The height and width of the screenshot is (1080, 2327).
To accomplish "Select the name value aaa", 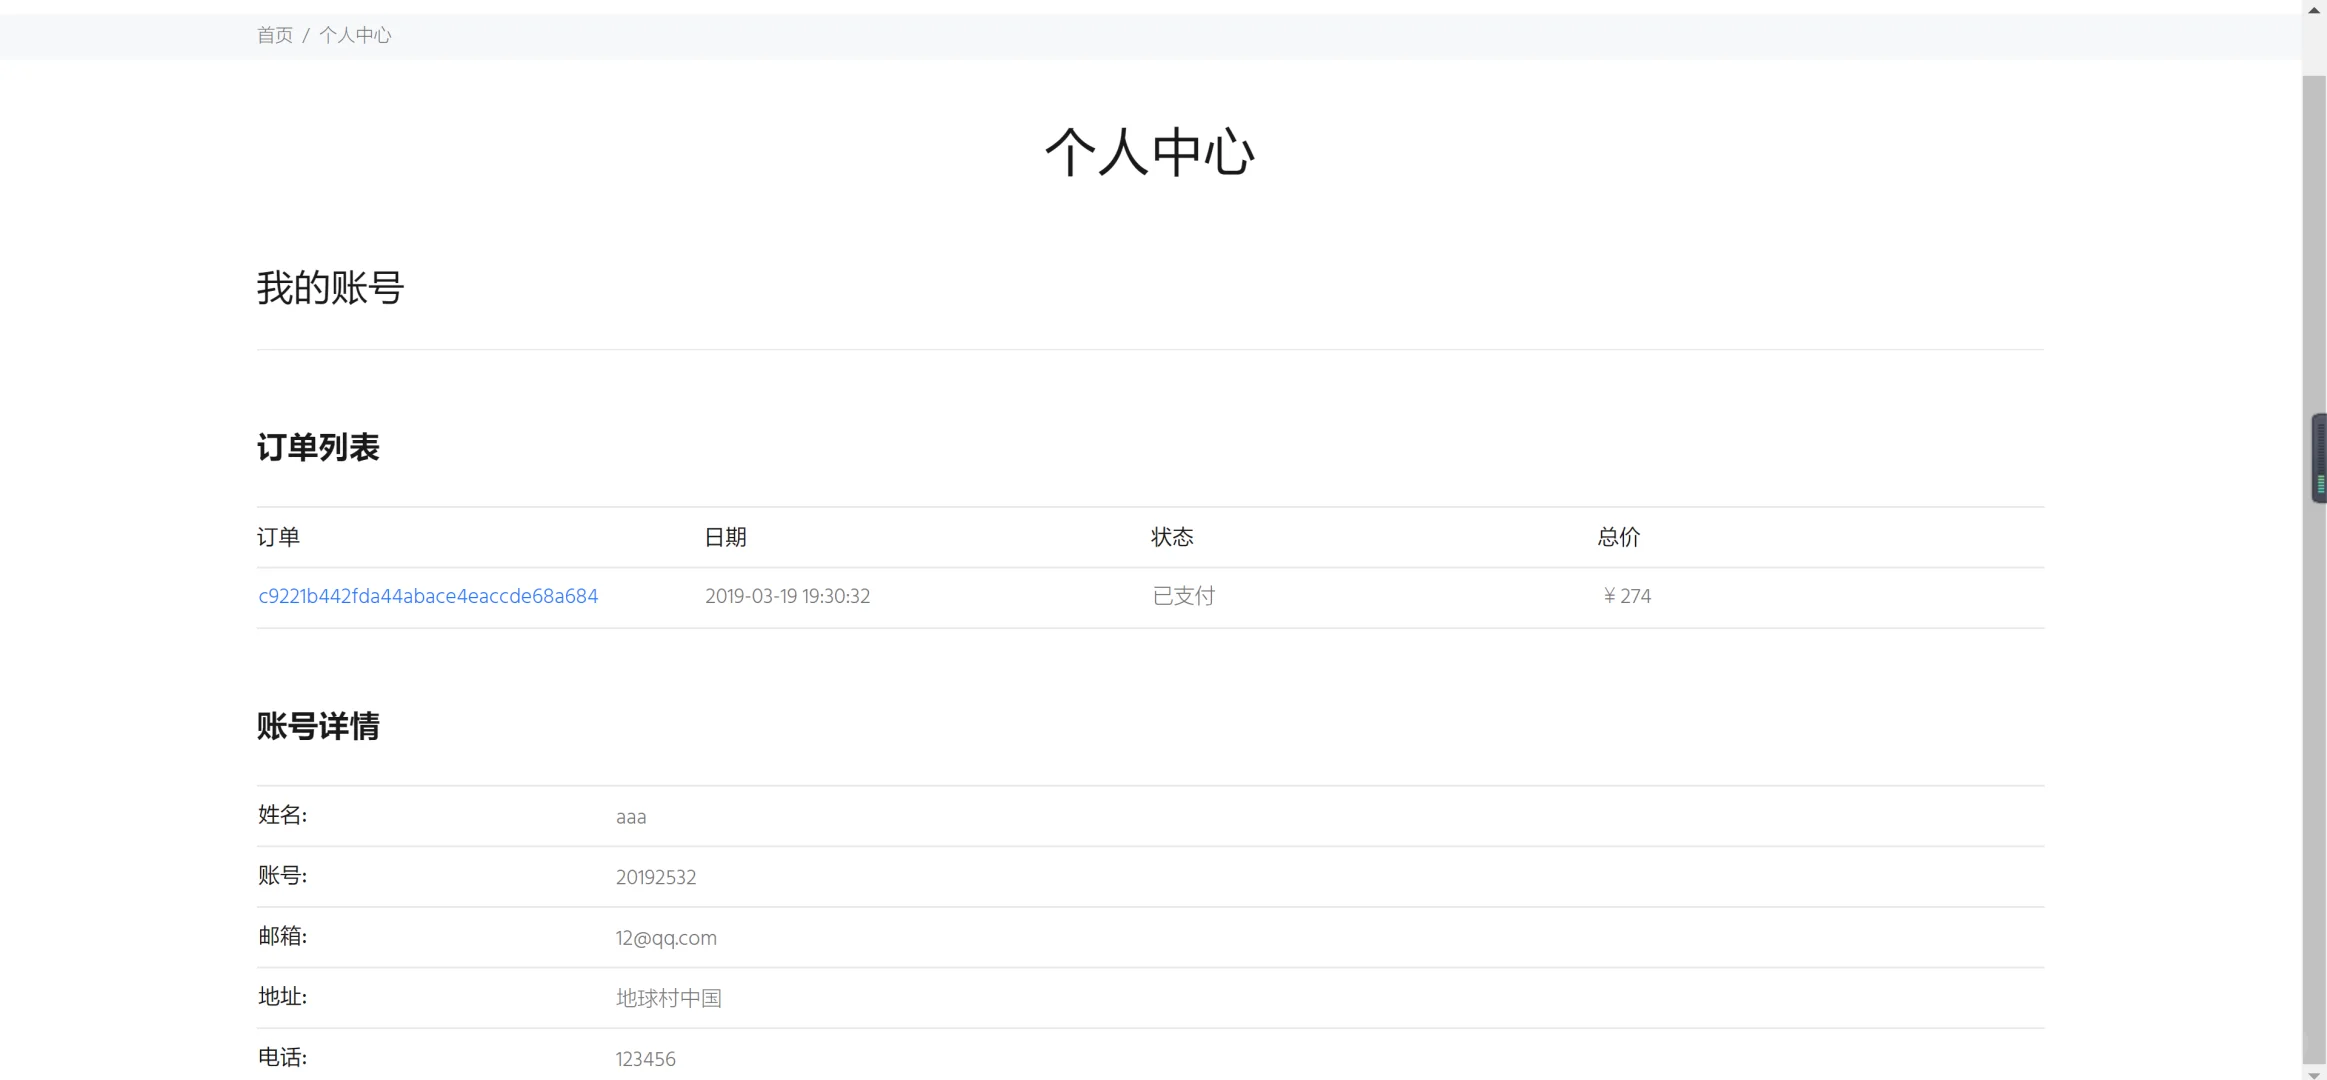I will 630,816.
